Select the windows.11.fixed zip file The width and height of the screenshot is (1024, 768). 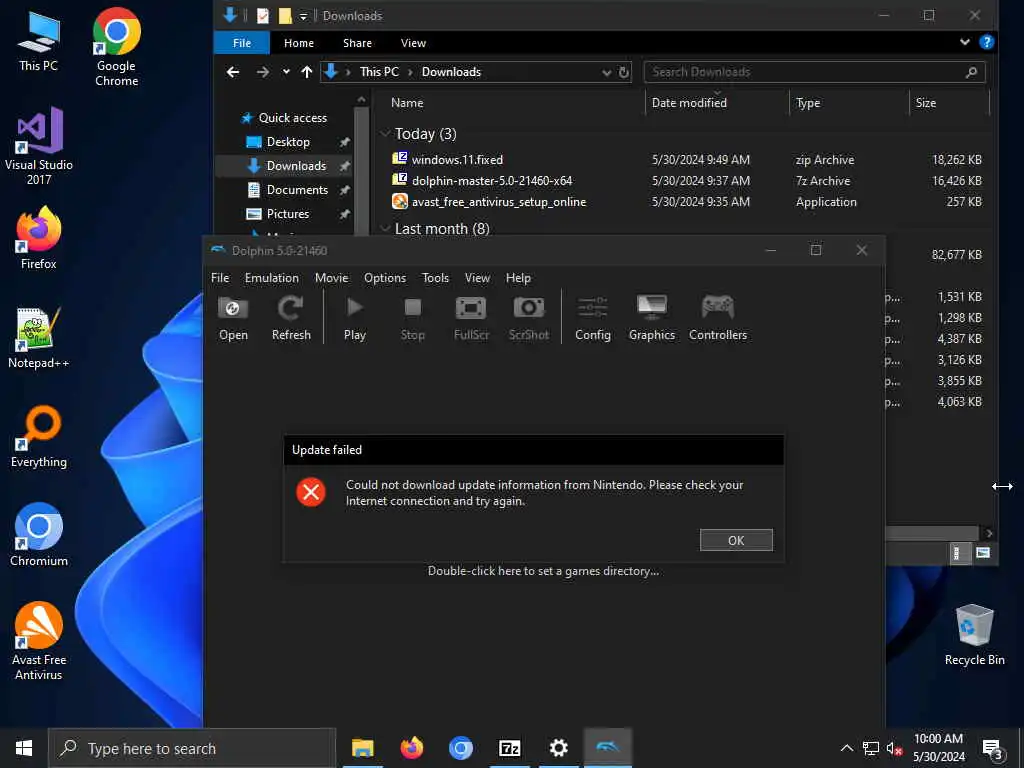(x=457, y=159)
